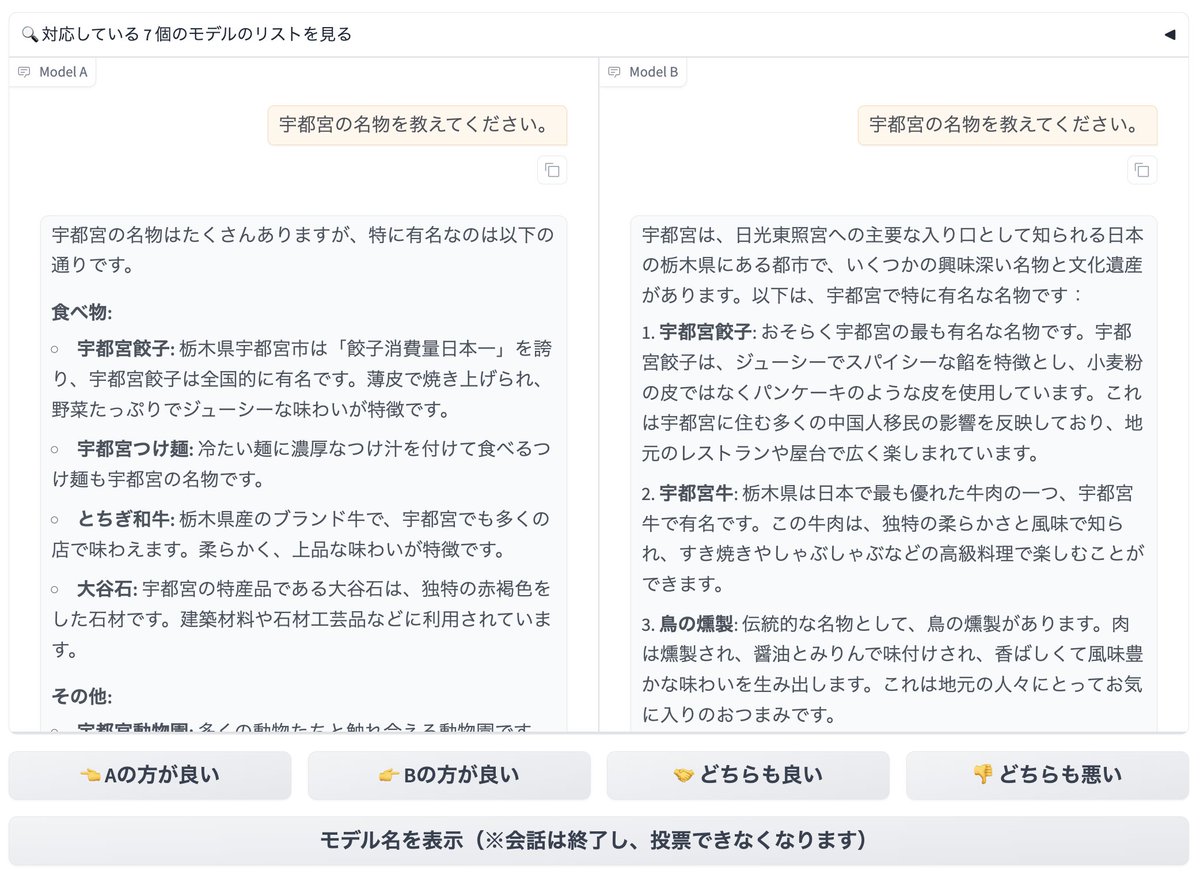Click the intro paragraph of Model B's answer

coord(893,265)
